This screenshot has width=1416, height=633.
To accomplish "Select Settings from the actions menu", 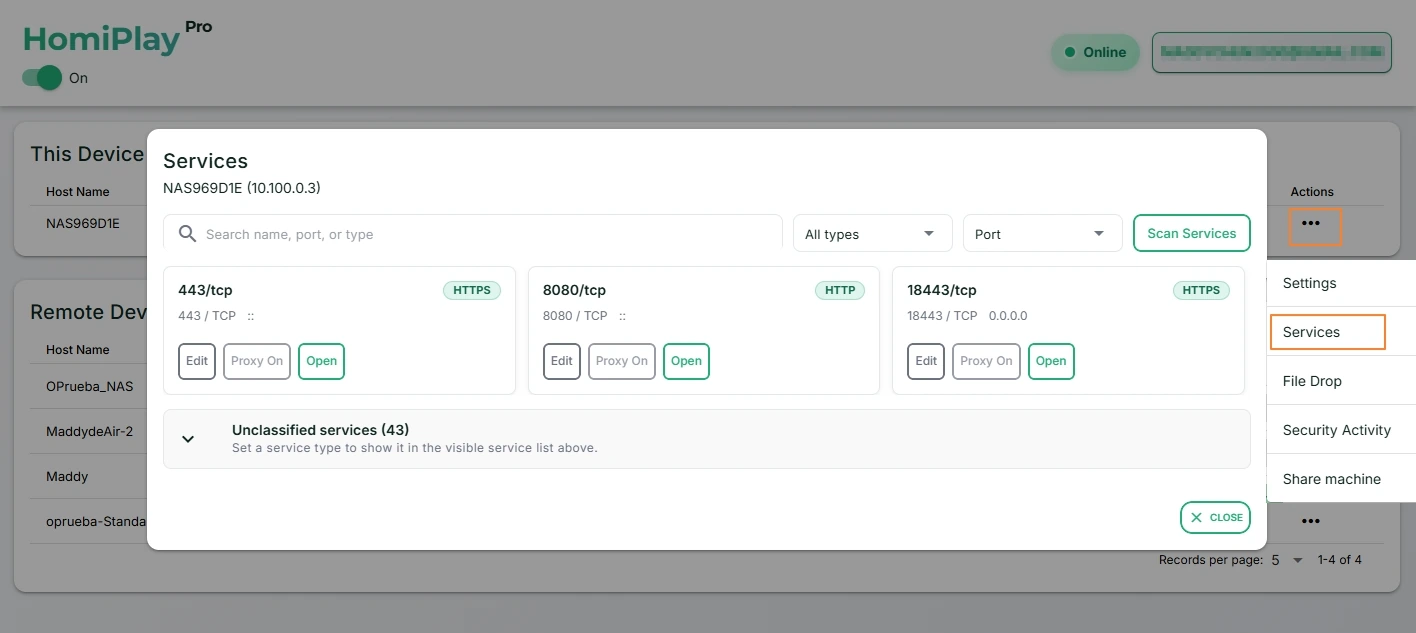I will (x=1341, y=283).
